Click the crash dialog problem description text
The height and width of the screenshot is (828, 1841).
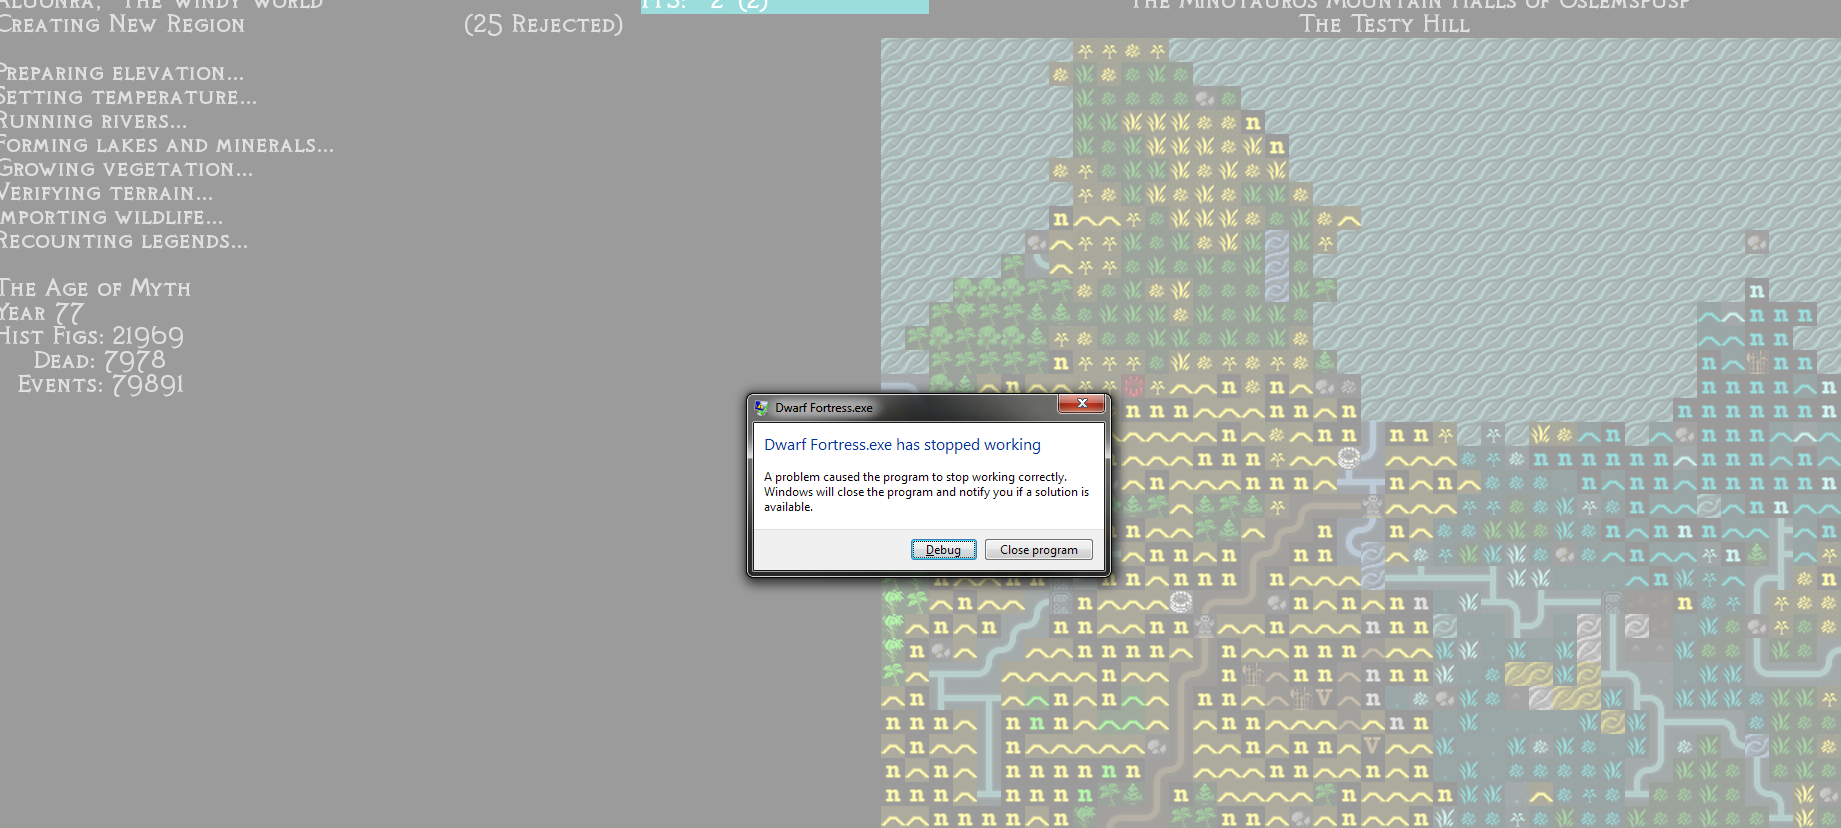tap(926, 492)
